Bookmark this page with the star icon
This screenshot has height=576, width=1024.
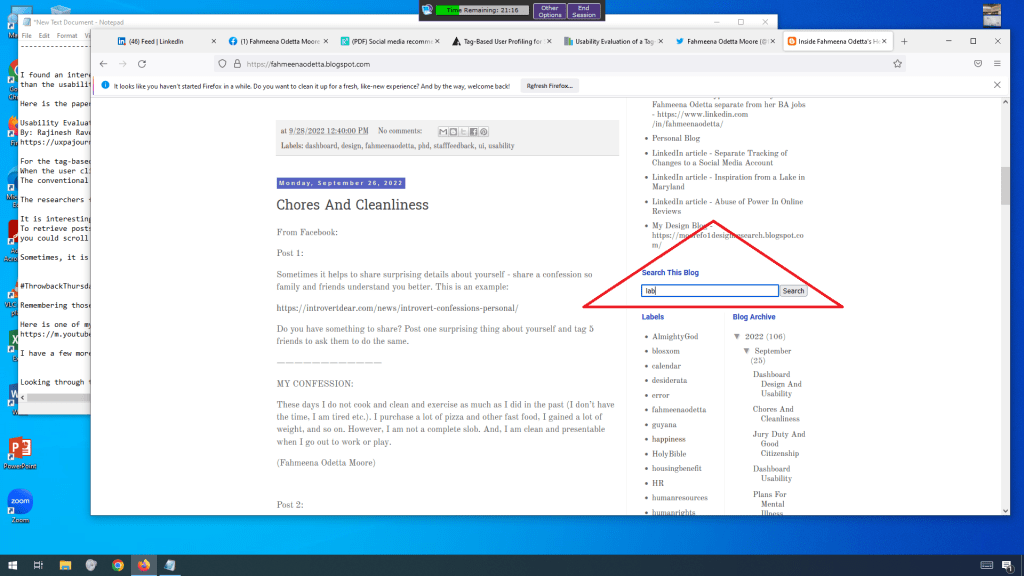[x=898, y=63]
